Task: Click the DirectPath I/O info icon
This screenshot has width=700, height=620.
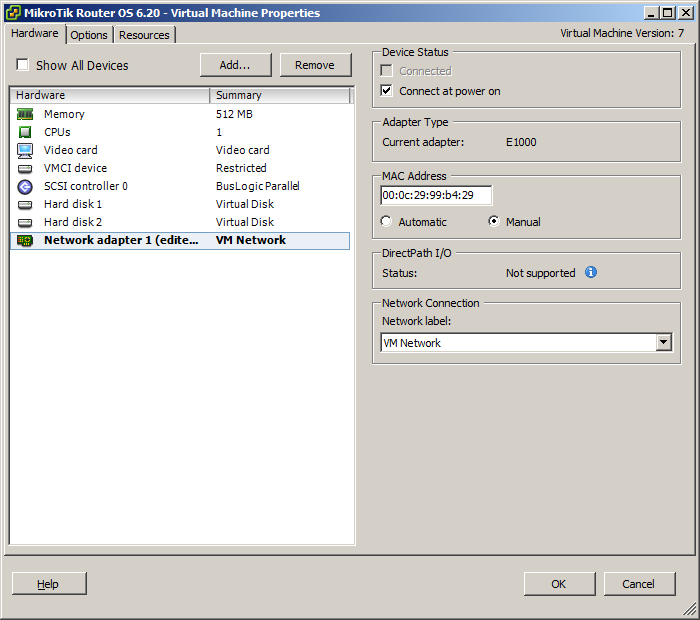Action: 591,272
